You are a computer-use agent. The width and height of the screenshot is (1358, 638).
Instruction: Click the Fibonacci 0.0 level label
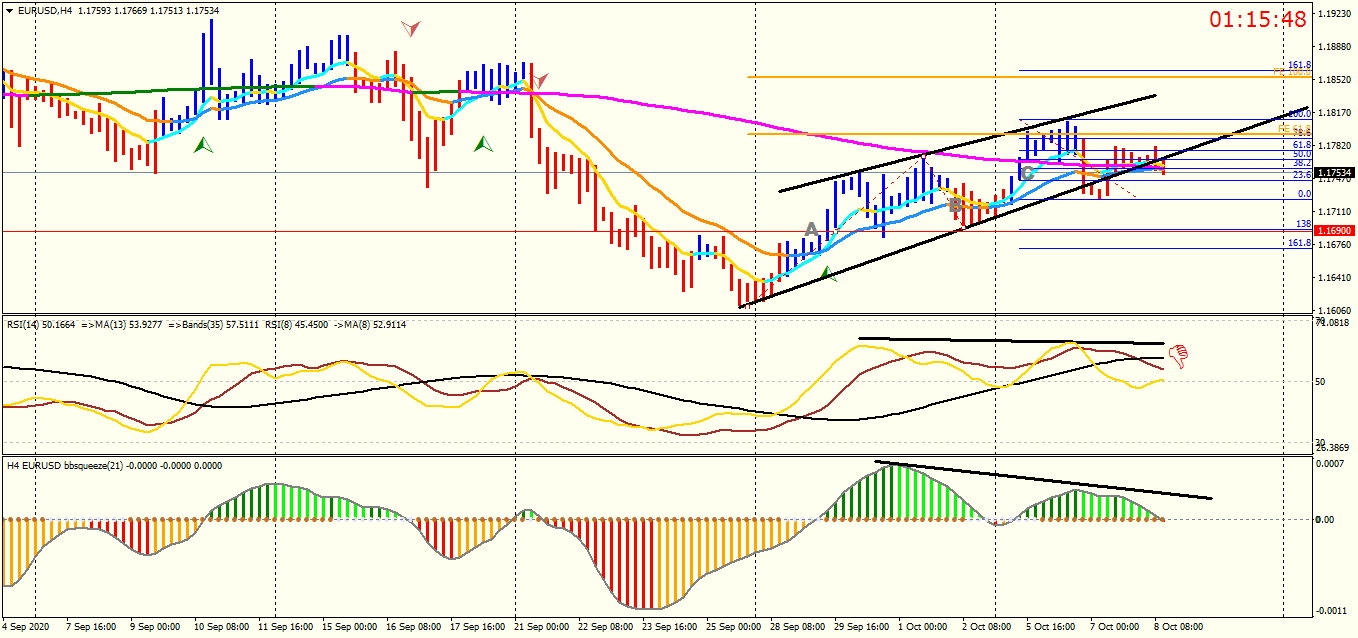click(x=1305, y=194)
